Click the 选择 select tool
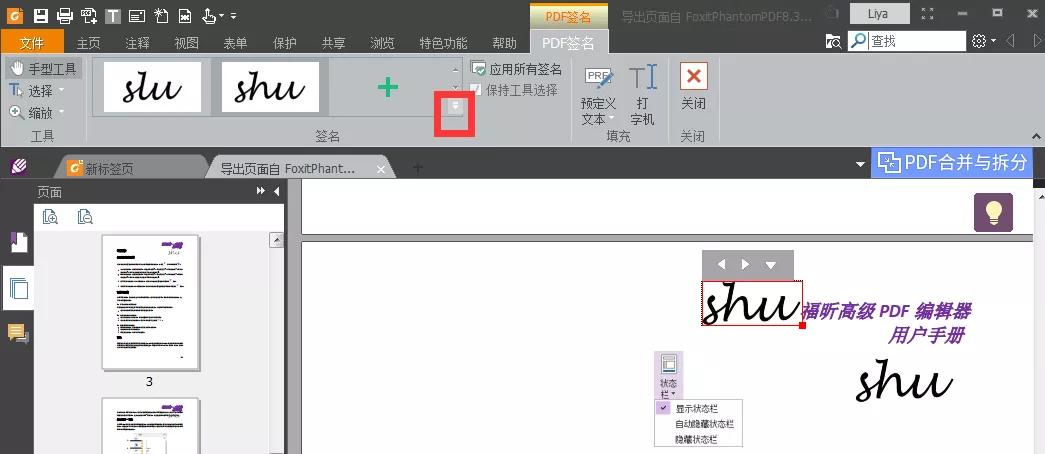 [31, 91]
